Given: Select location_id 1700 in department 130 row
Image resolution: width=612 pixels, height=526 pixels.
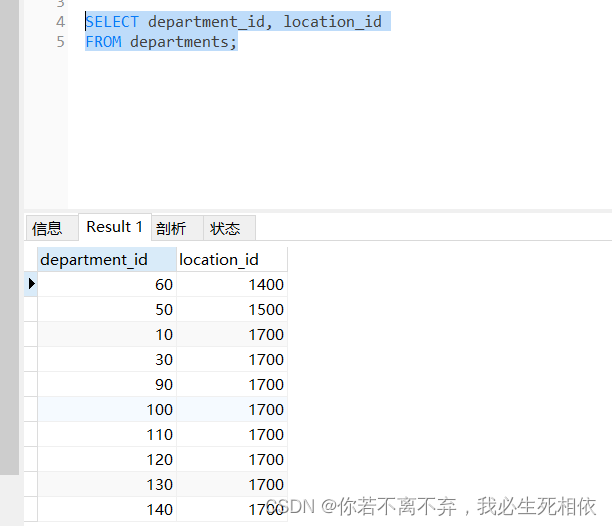Looking at the screenshot, I should click(232, 484).
